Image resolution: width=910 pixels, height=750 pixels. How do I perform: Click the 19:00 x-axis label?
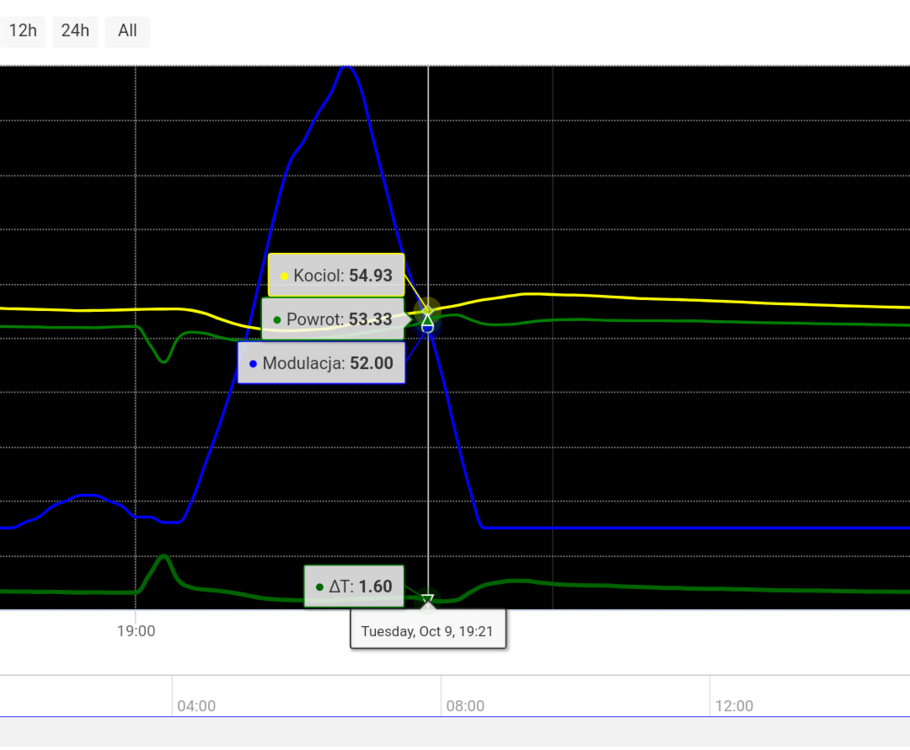[136, 631]
